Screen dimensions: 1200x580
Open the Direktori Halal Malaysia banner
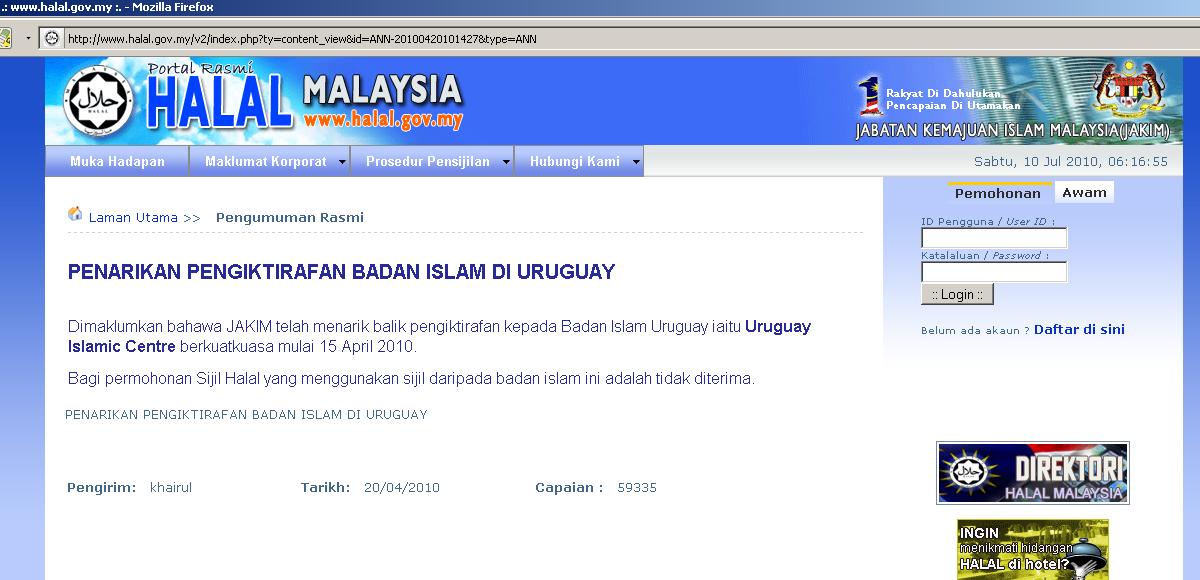point(1033,473)
